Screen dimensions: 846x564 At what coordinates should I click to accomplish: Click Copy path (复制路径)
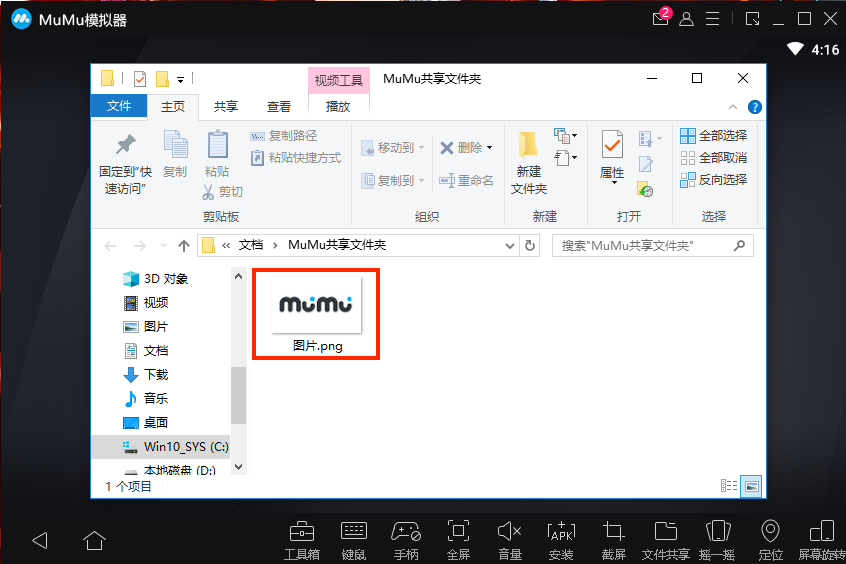pos(284,136)
